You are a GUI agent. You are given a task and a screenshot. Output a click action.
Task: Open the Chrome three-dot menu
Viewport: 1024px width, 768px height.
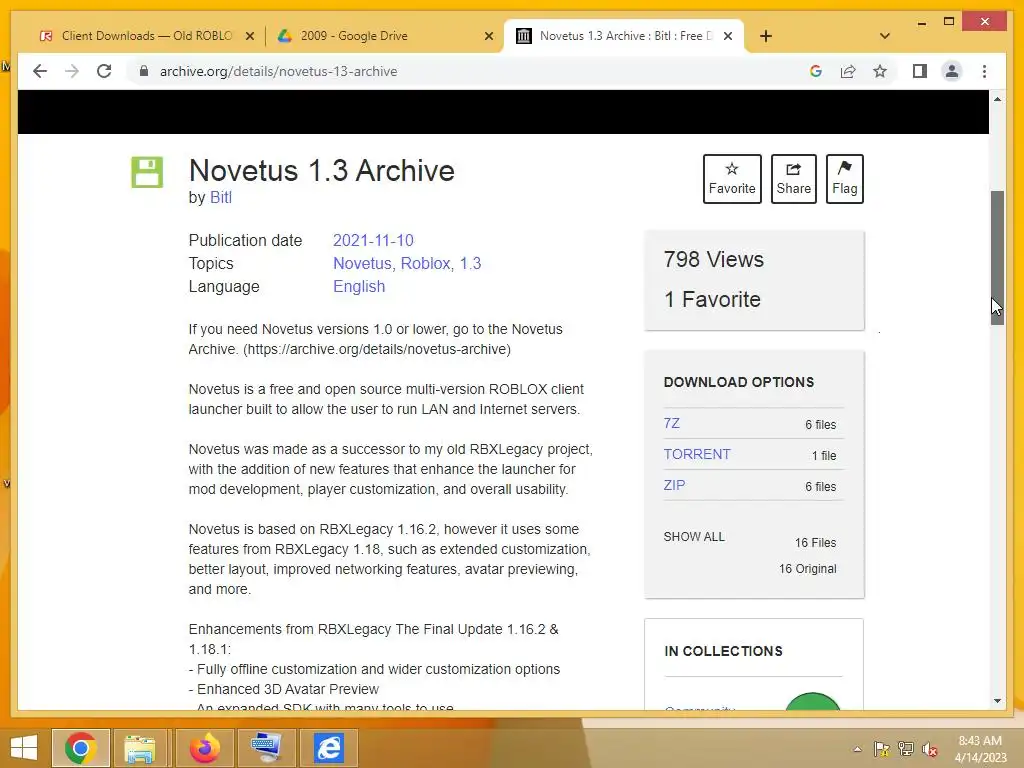coord(984,71)
